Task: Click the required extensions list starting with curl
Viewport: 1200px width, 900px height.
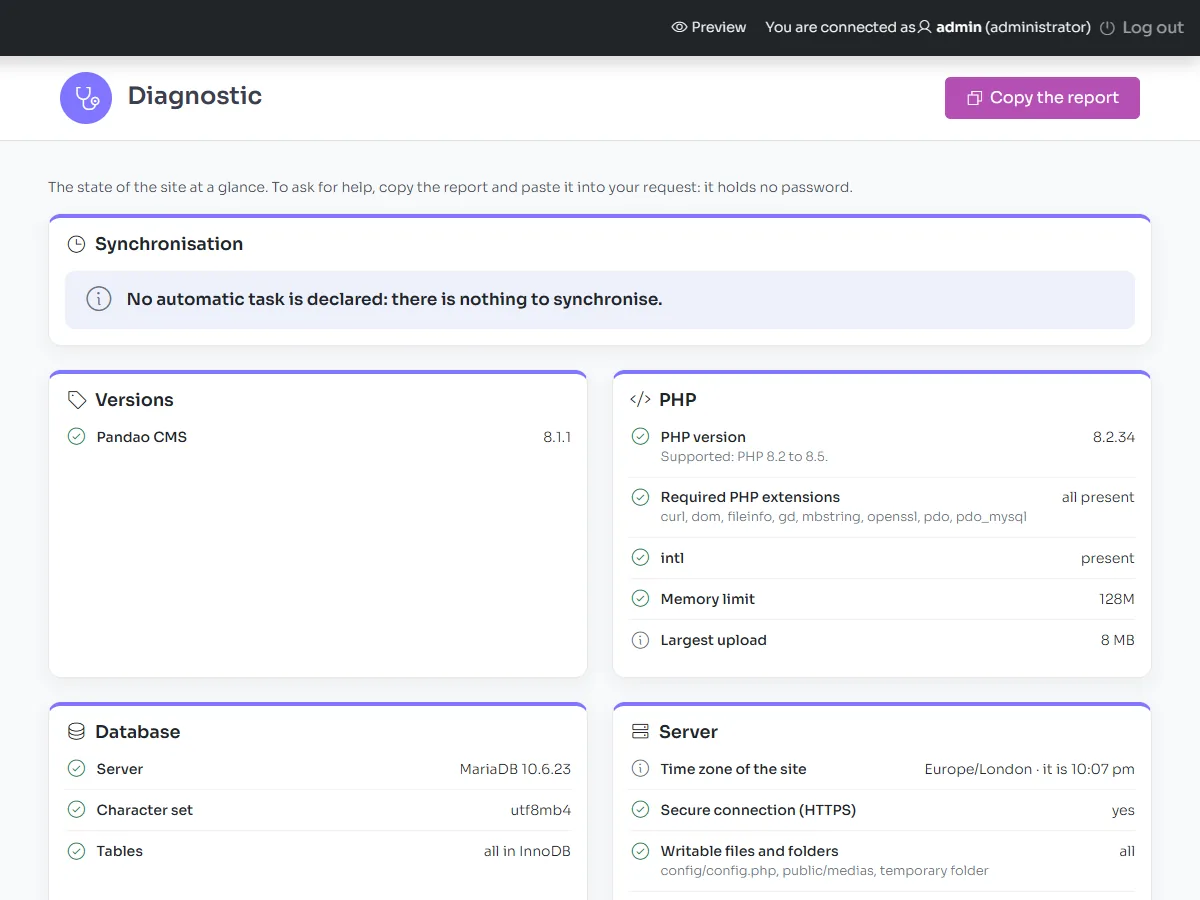Action: (844, 517)
